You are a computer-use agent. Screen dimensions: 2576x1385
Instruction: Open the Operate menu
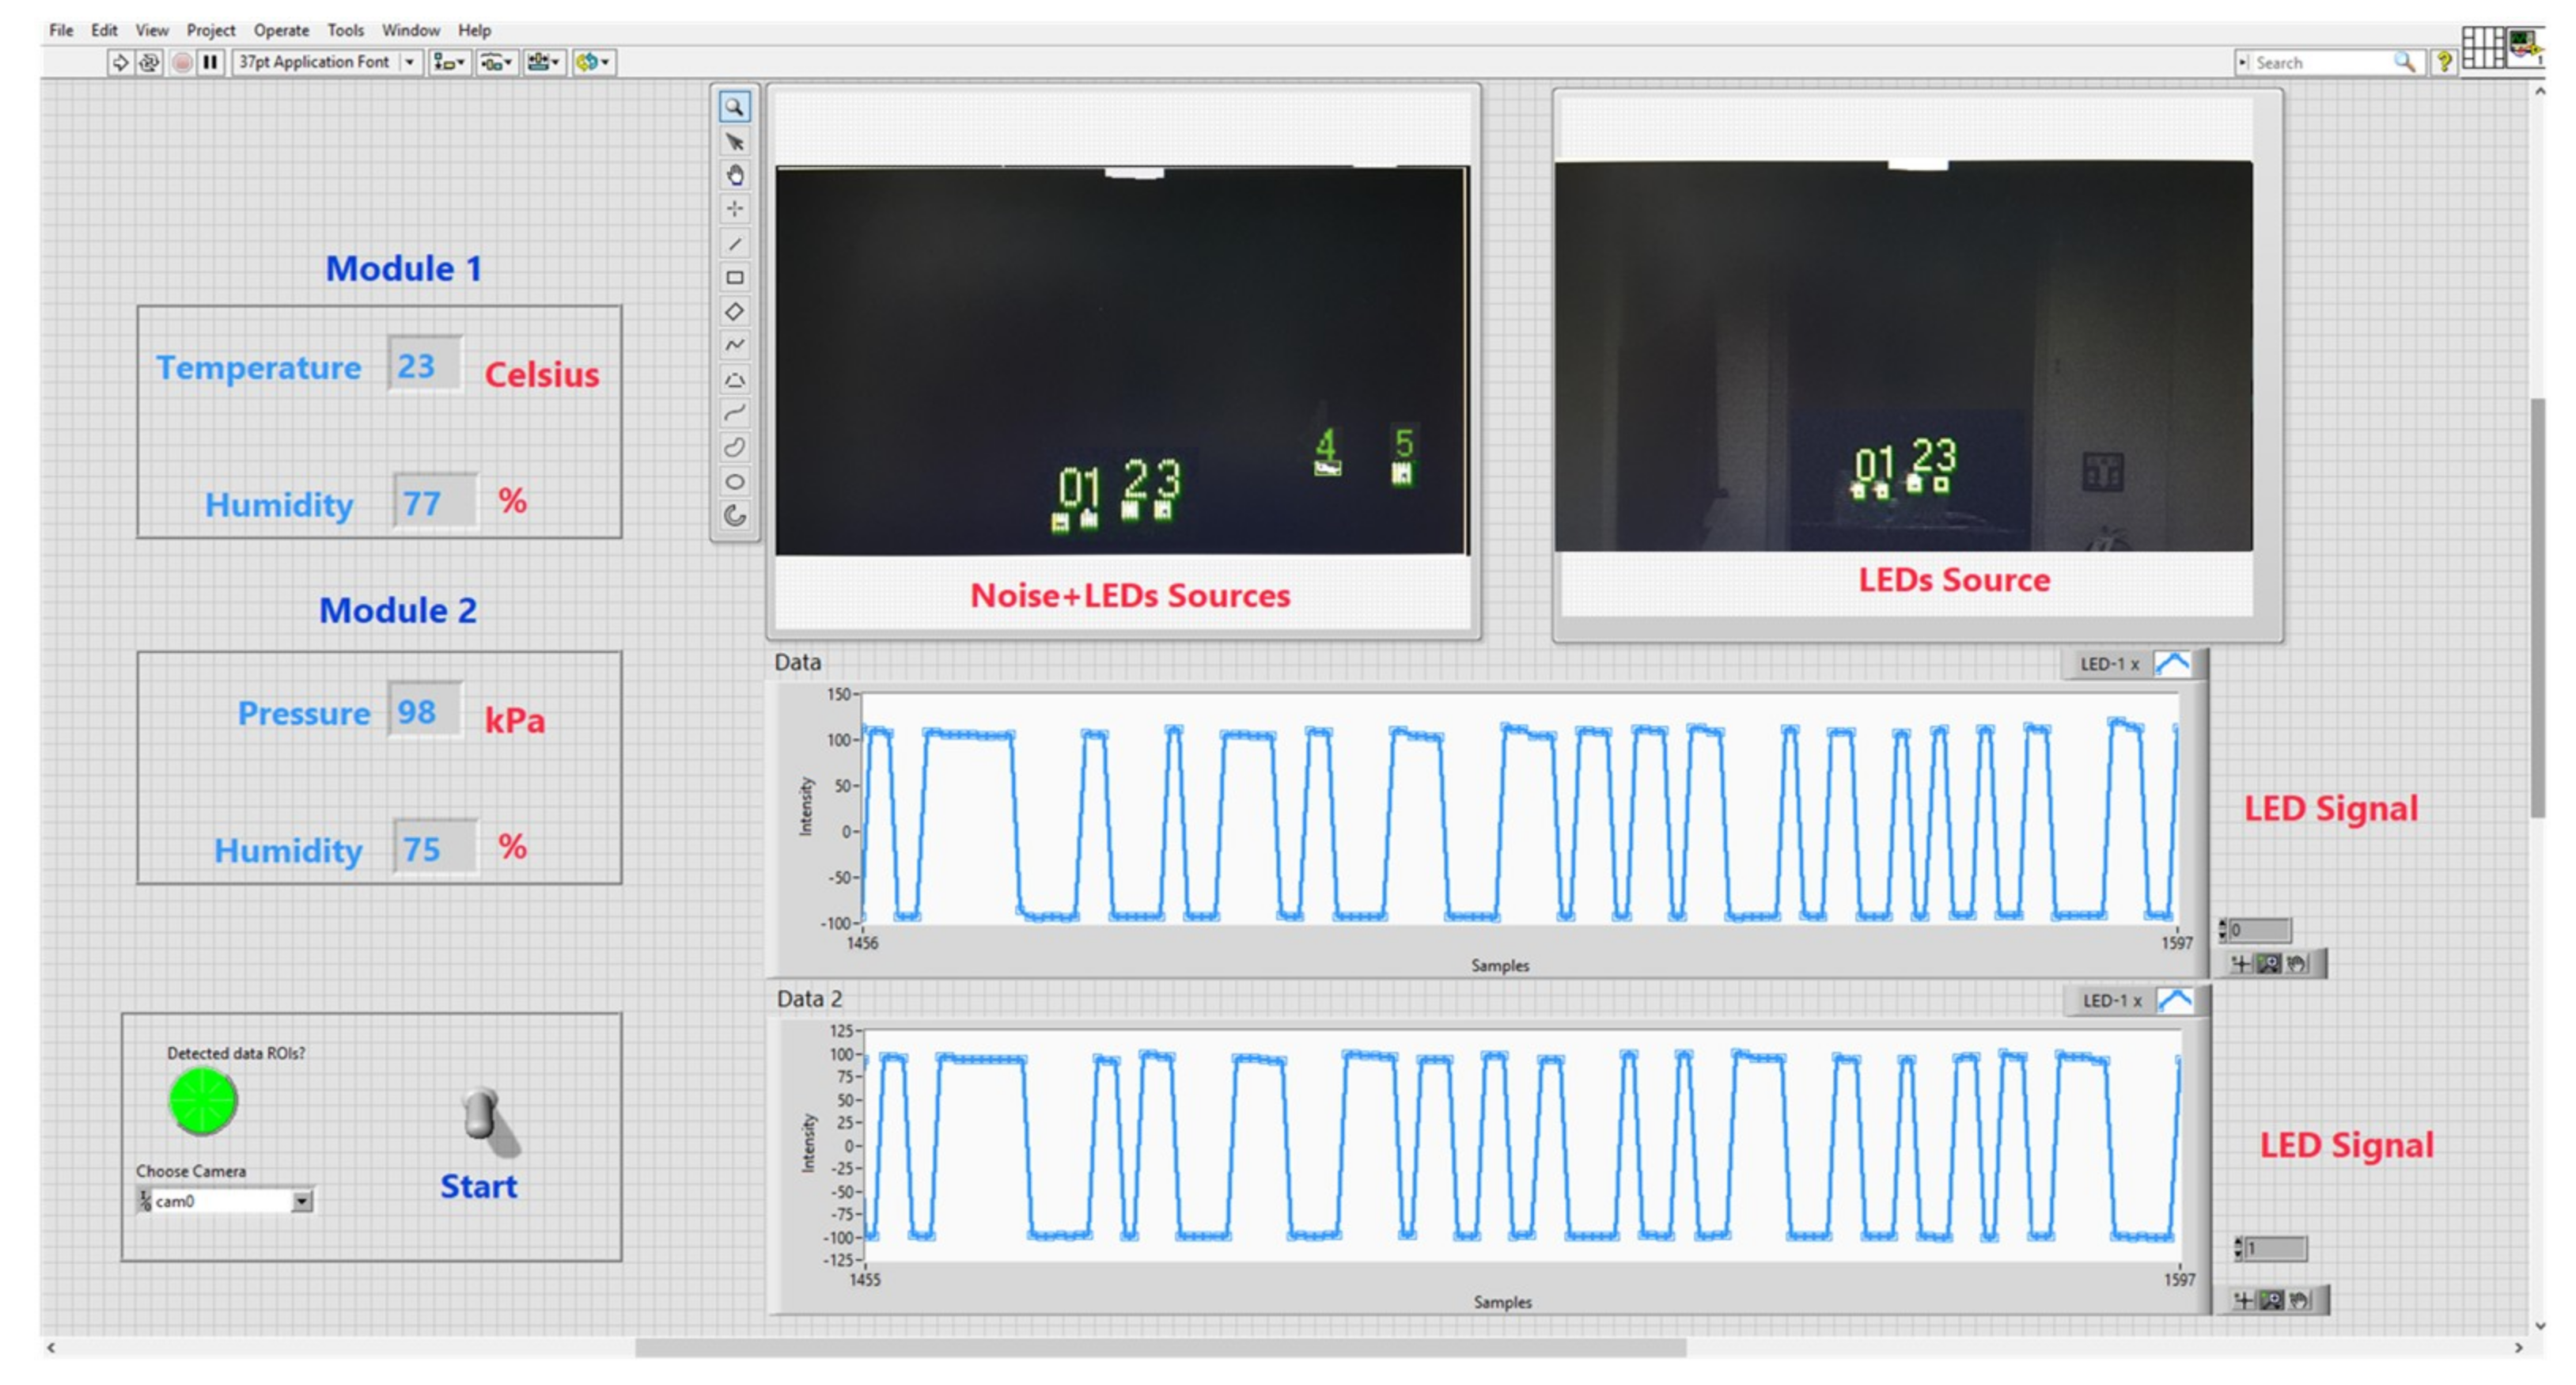(281, 30)
